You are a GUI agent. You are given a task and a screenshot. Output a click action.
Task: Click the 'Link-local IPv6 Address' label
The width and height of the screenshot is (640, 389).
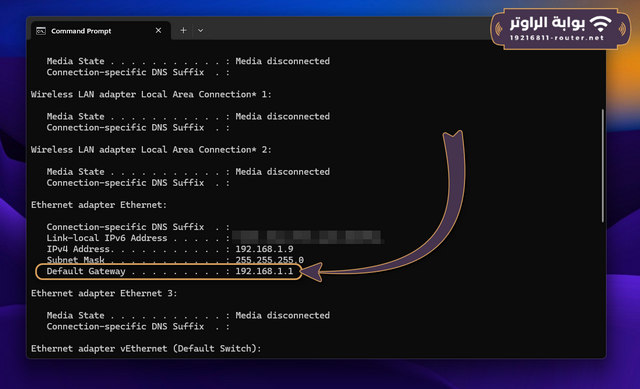107,238
